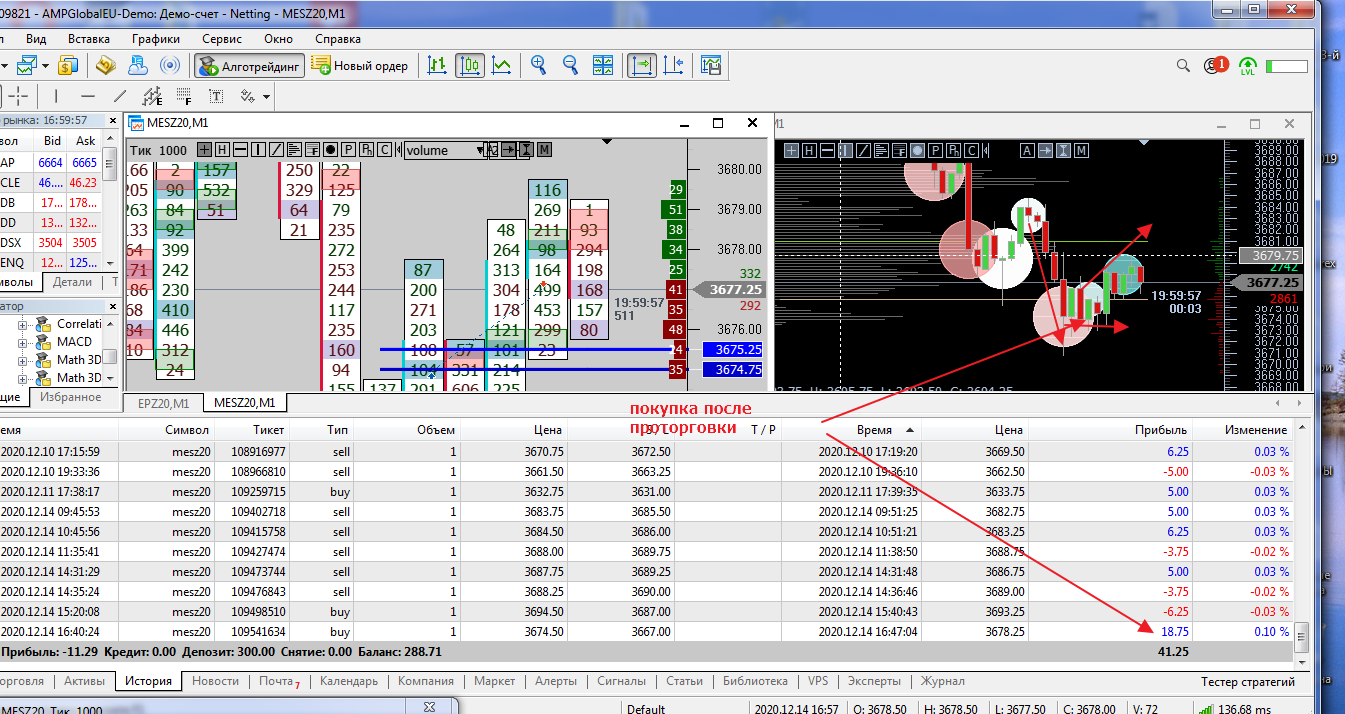Viewport: 1345px width, 714px height.
Task: Switch chart to bar chart icon
Action: [x=437, y=65]
